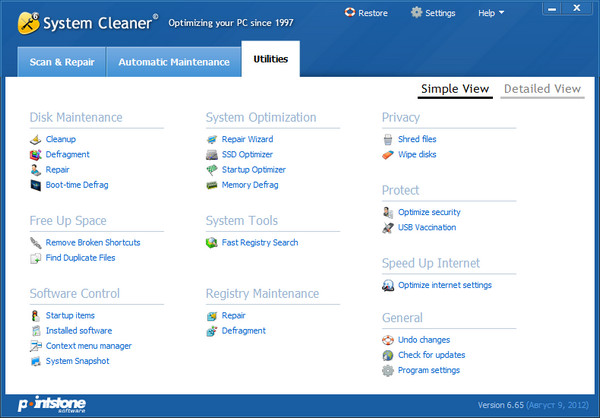The height and width of the screenshot is (418, 600).
Task: Click the USB Vaccination icon
Action: [x=388, y=228]
